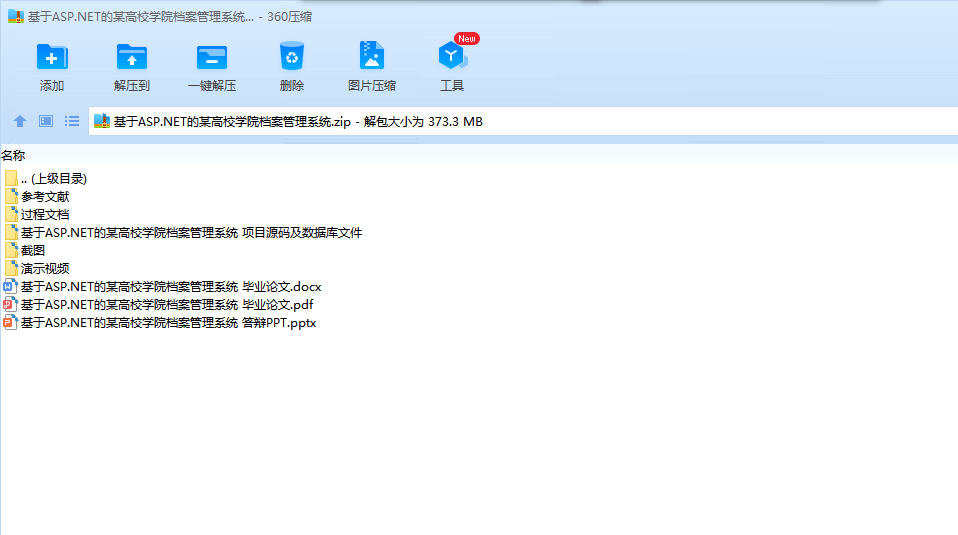Click the PowerPoint icon of 答辩PPT.pptx

[10, 322]
